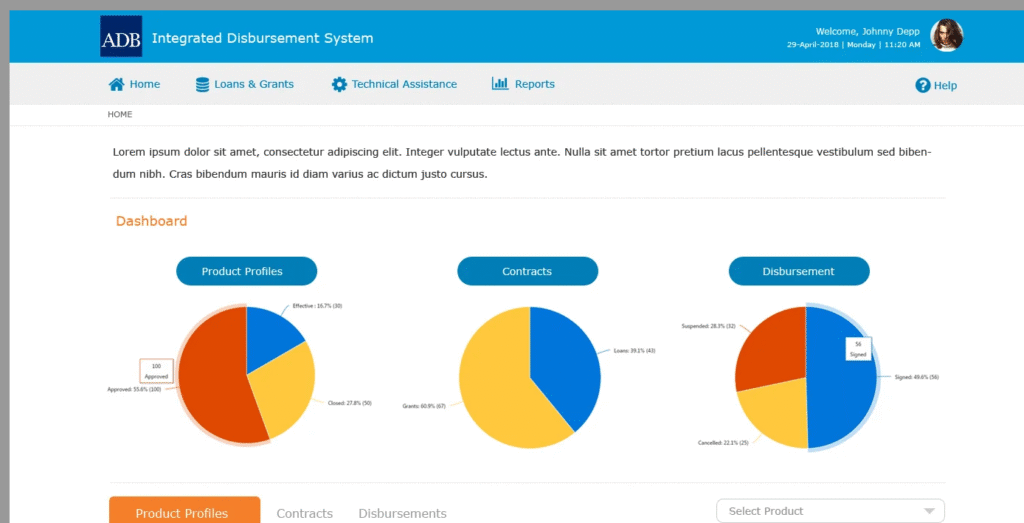Viewport: 1024px width, 523px height.
Task: Switch to the Disbursements tab
Action: 402,513
